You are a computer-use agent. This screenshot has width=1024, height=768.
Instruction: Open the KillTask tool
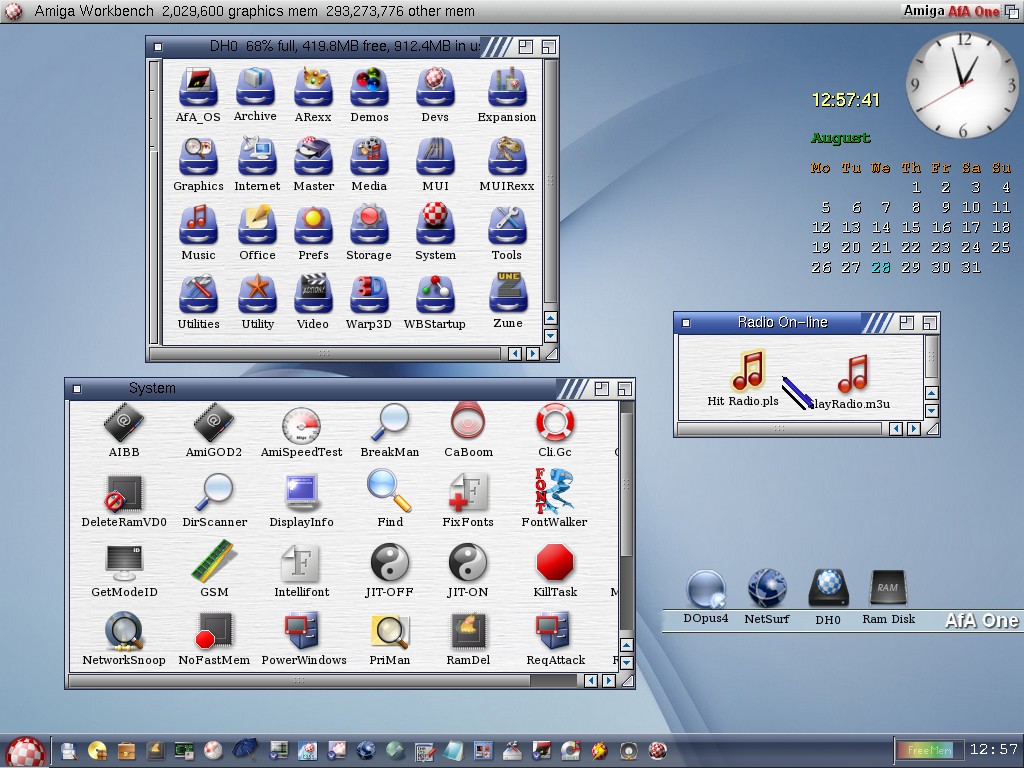click(x=555, y=565)
